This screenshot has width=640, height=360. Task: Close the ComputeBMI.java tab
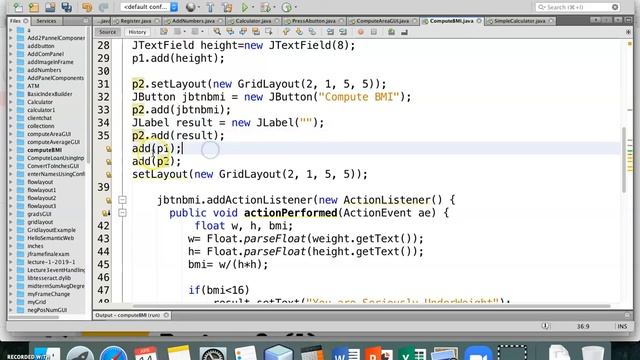tap(479, 21)
